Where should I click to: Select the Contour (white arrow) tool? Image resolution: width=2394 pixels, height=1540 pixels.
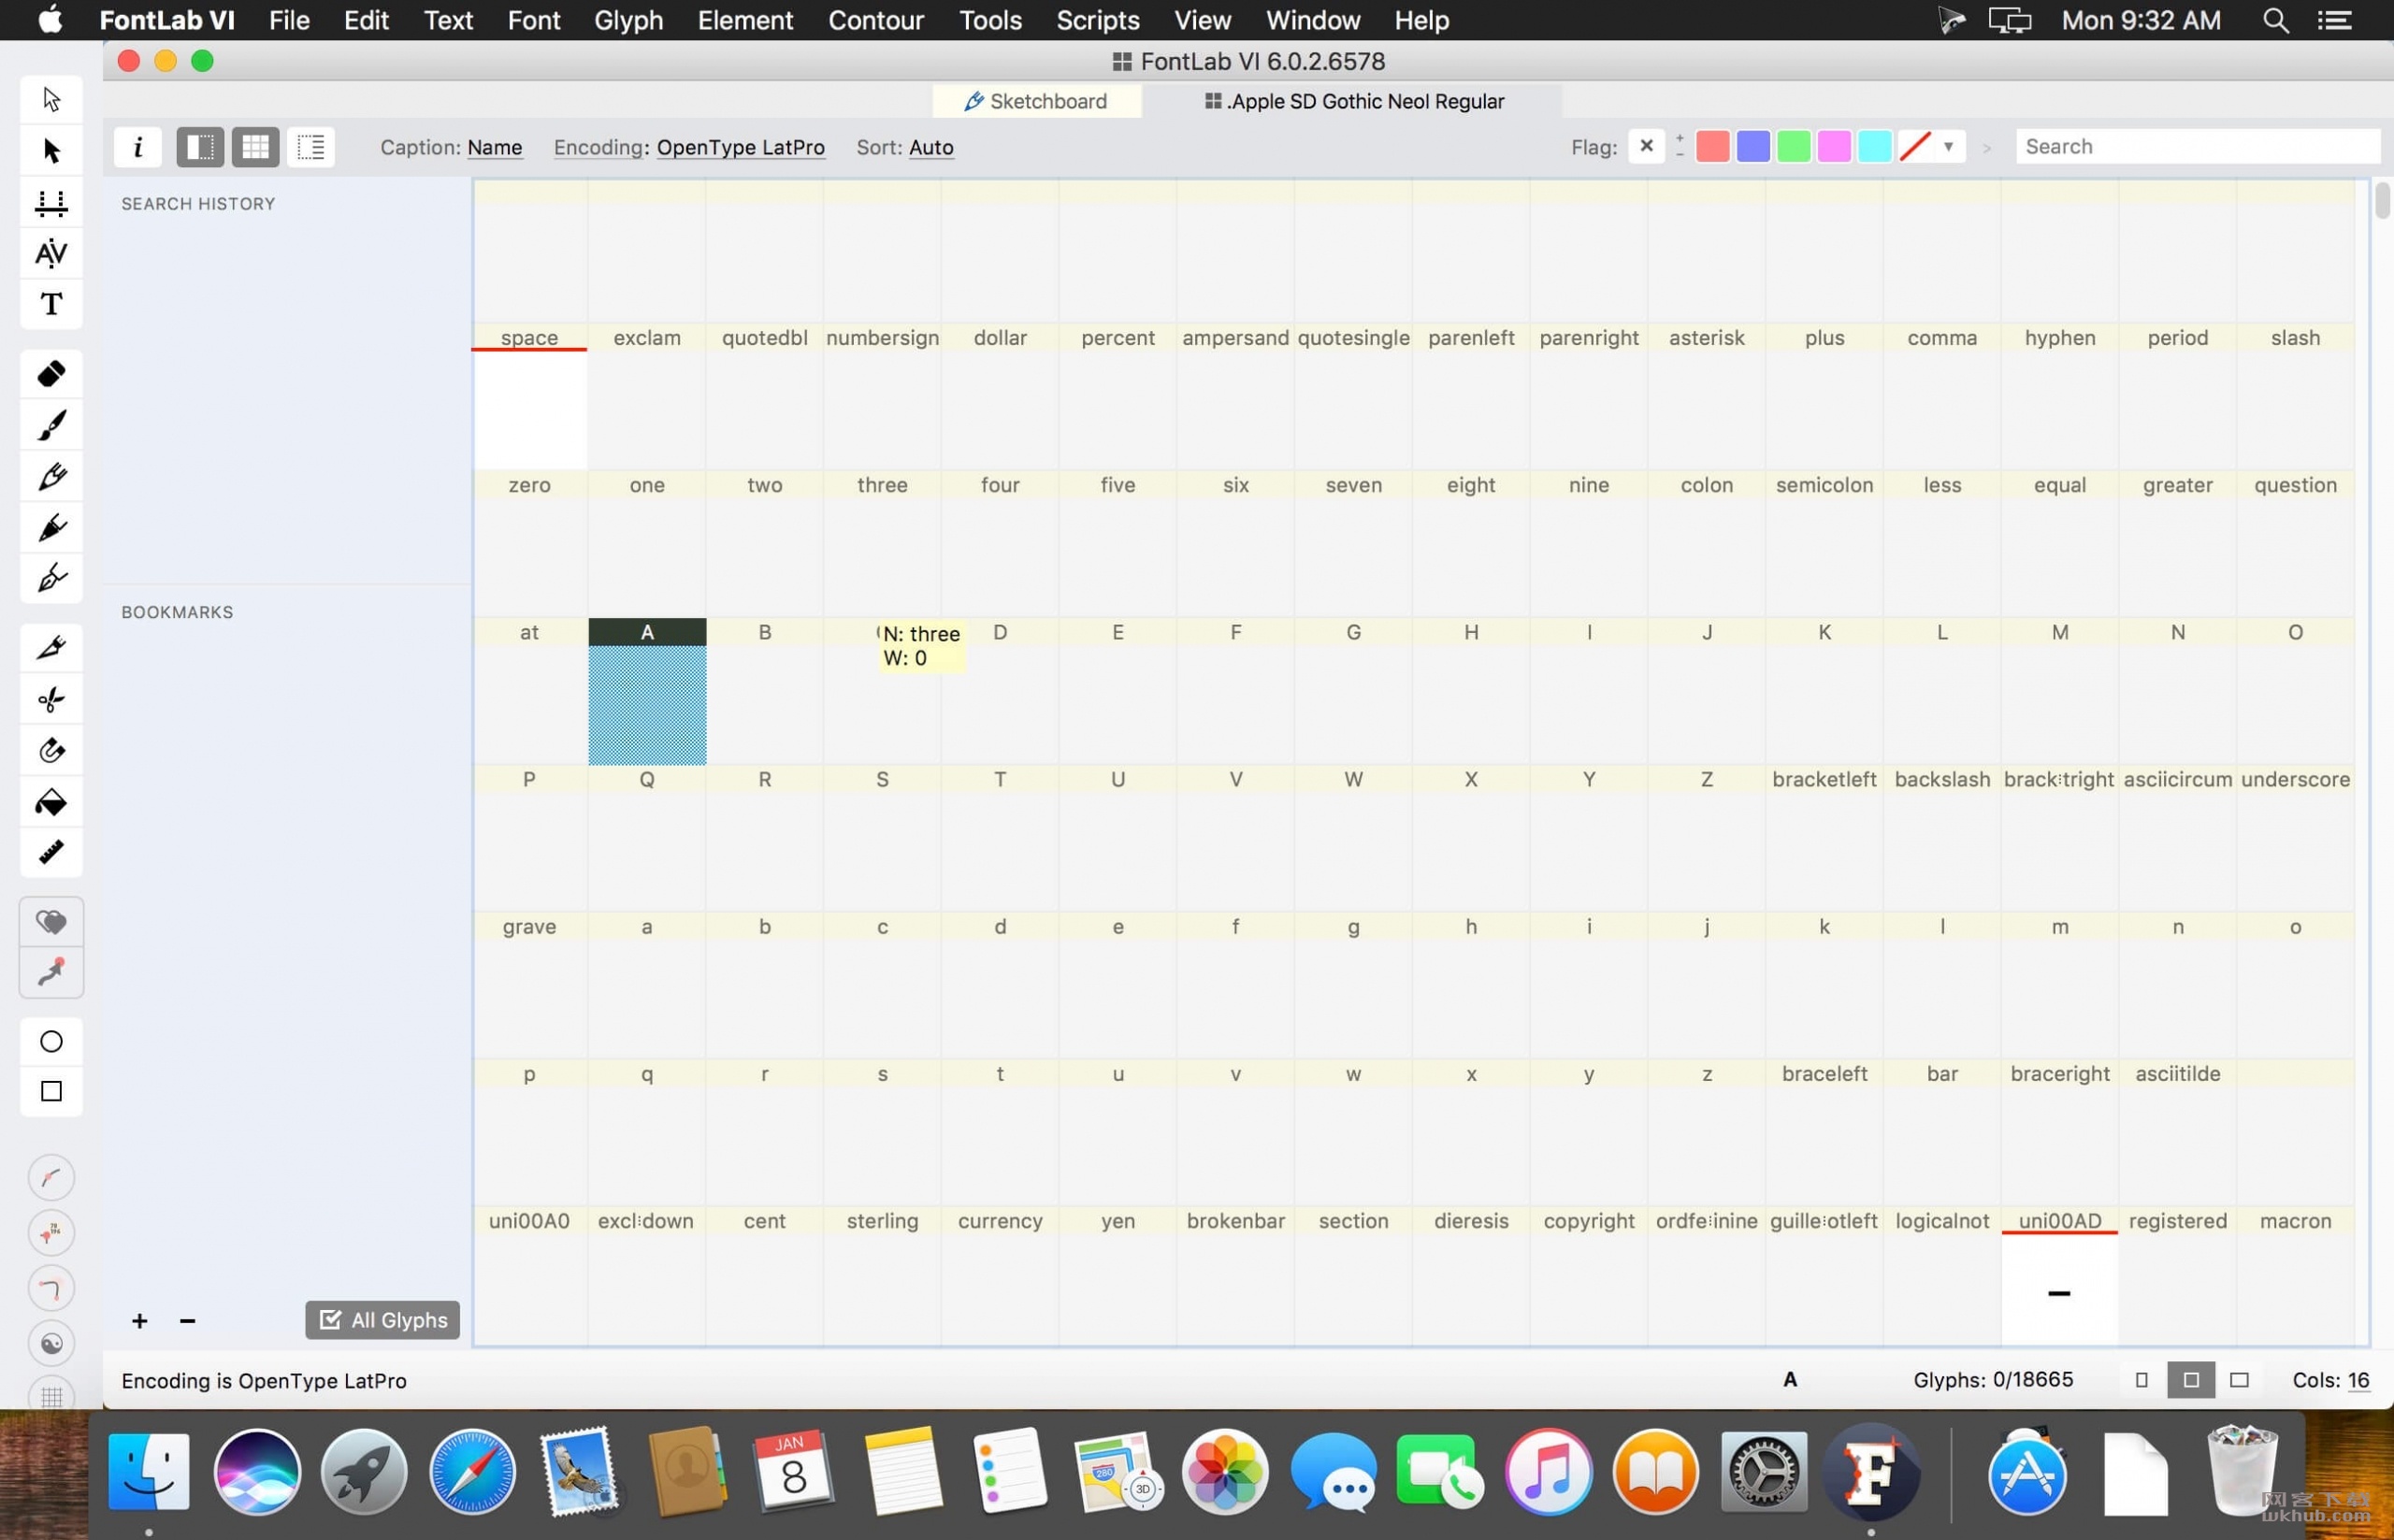(51, 99)
